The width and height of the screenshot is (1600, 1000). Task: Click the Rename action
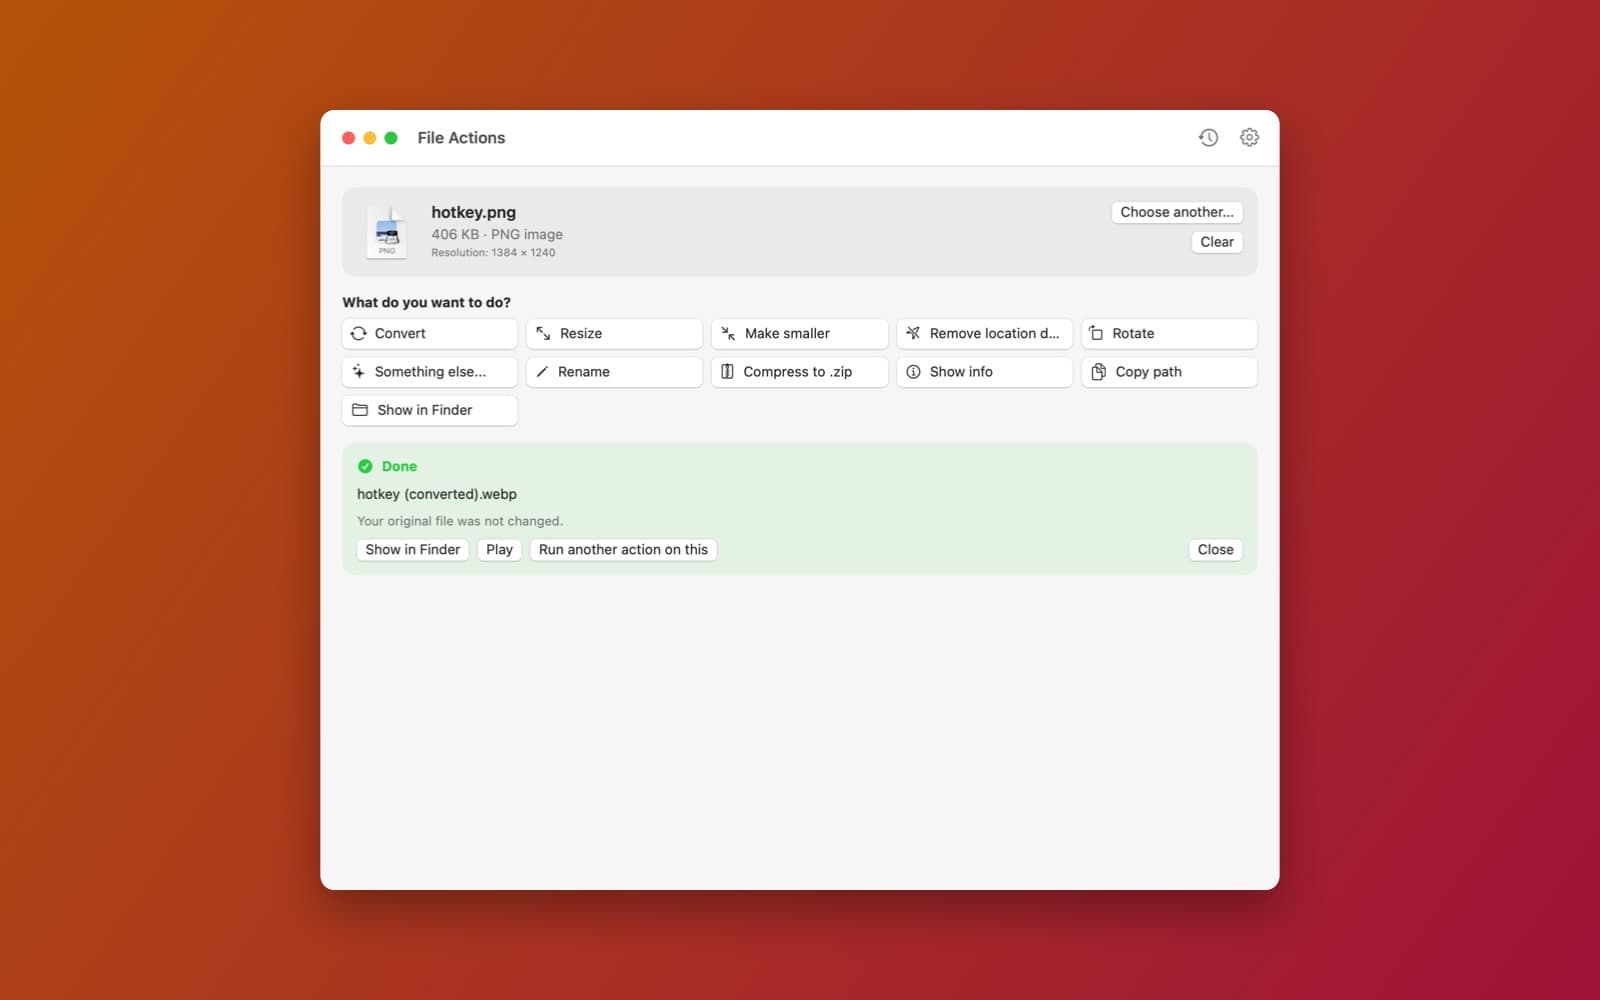coord(614,372)
